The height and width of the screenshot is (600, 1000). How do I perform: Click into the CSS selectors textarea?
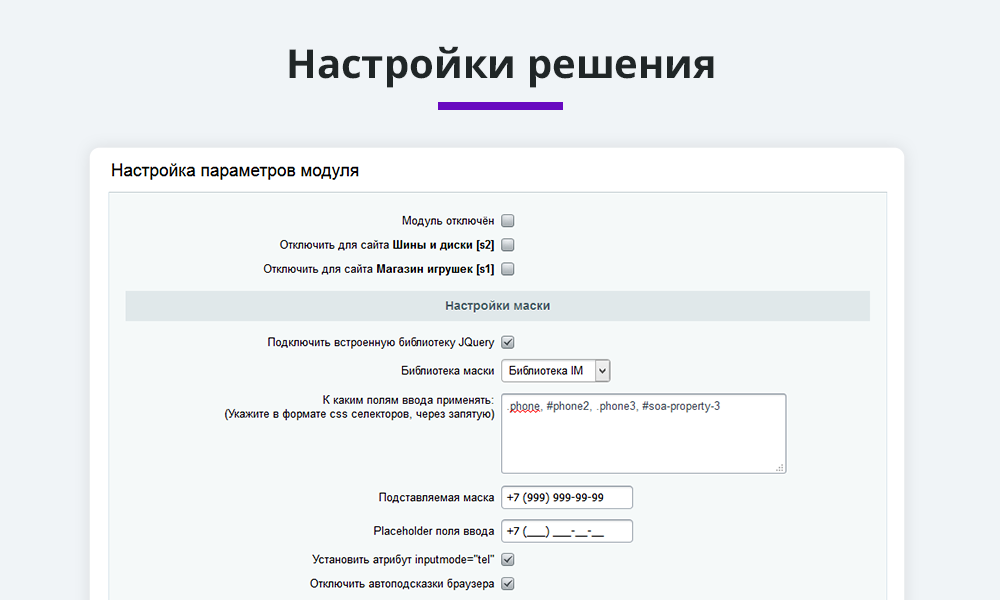[x=642, y=440]
